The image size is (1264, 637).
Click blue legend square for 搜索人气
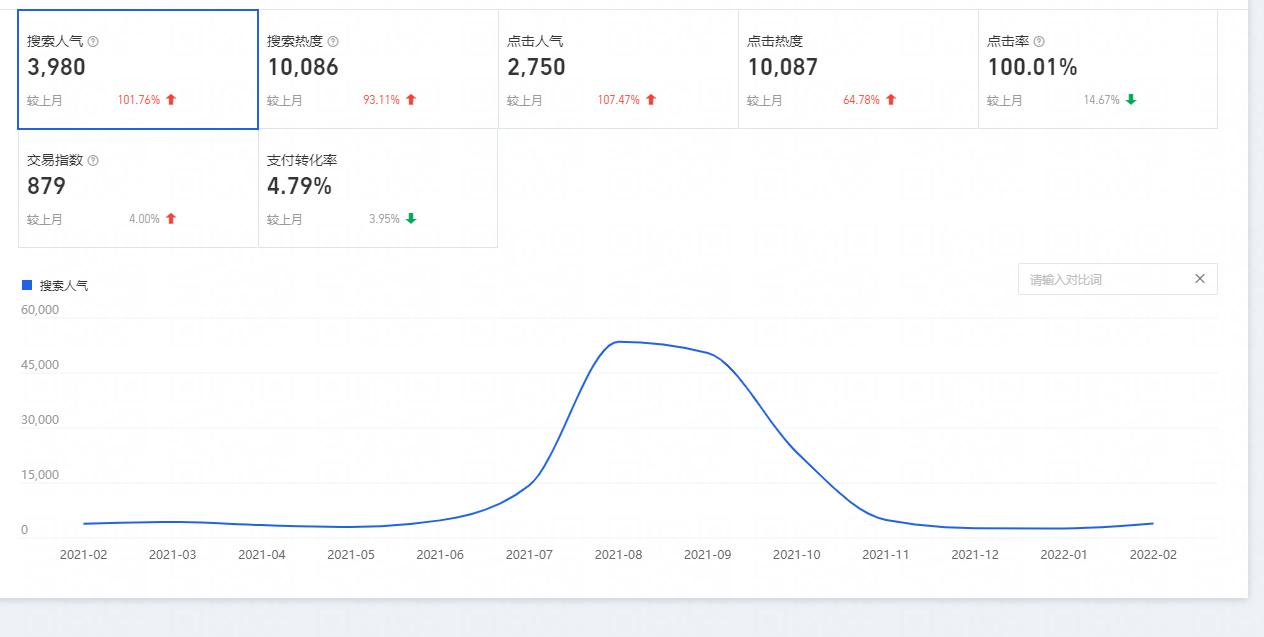(27, 286)
